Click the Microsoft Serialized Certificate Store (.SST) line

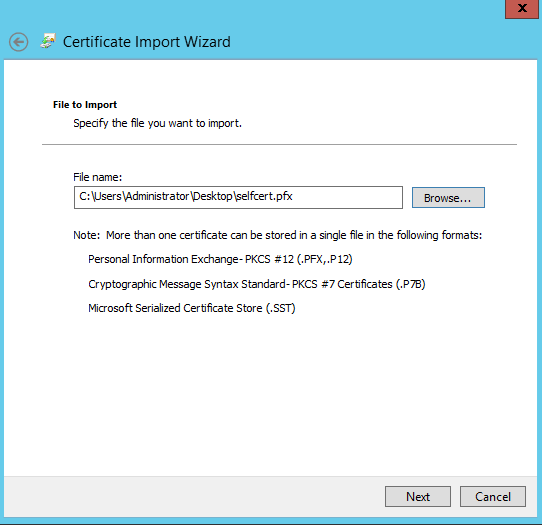tap(191, 308)
